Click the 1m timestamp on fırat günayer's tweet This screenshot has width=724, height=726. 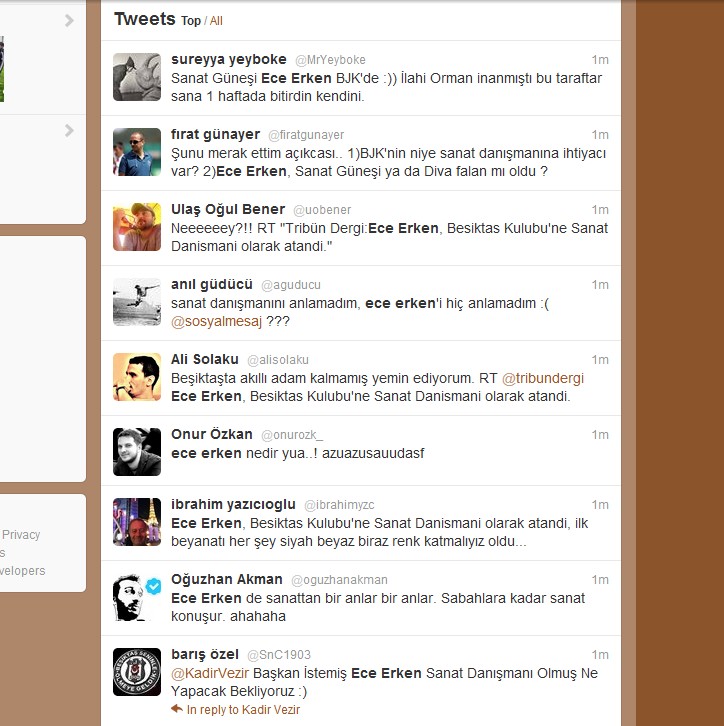(600, 135)
